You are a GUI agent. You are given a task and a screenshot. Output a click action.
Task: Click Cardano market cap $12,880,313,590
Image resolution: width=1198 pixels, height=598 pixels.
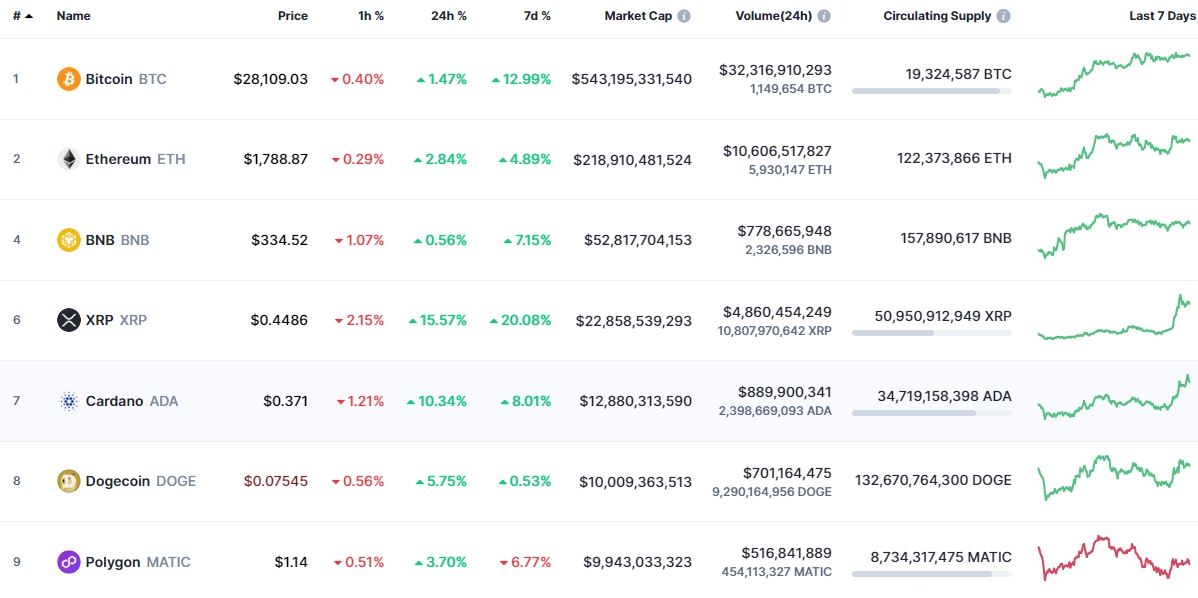click(636, 401)
